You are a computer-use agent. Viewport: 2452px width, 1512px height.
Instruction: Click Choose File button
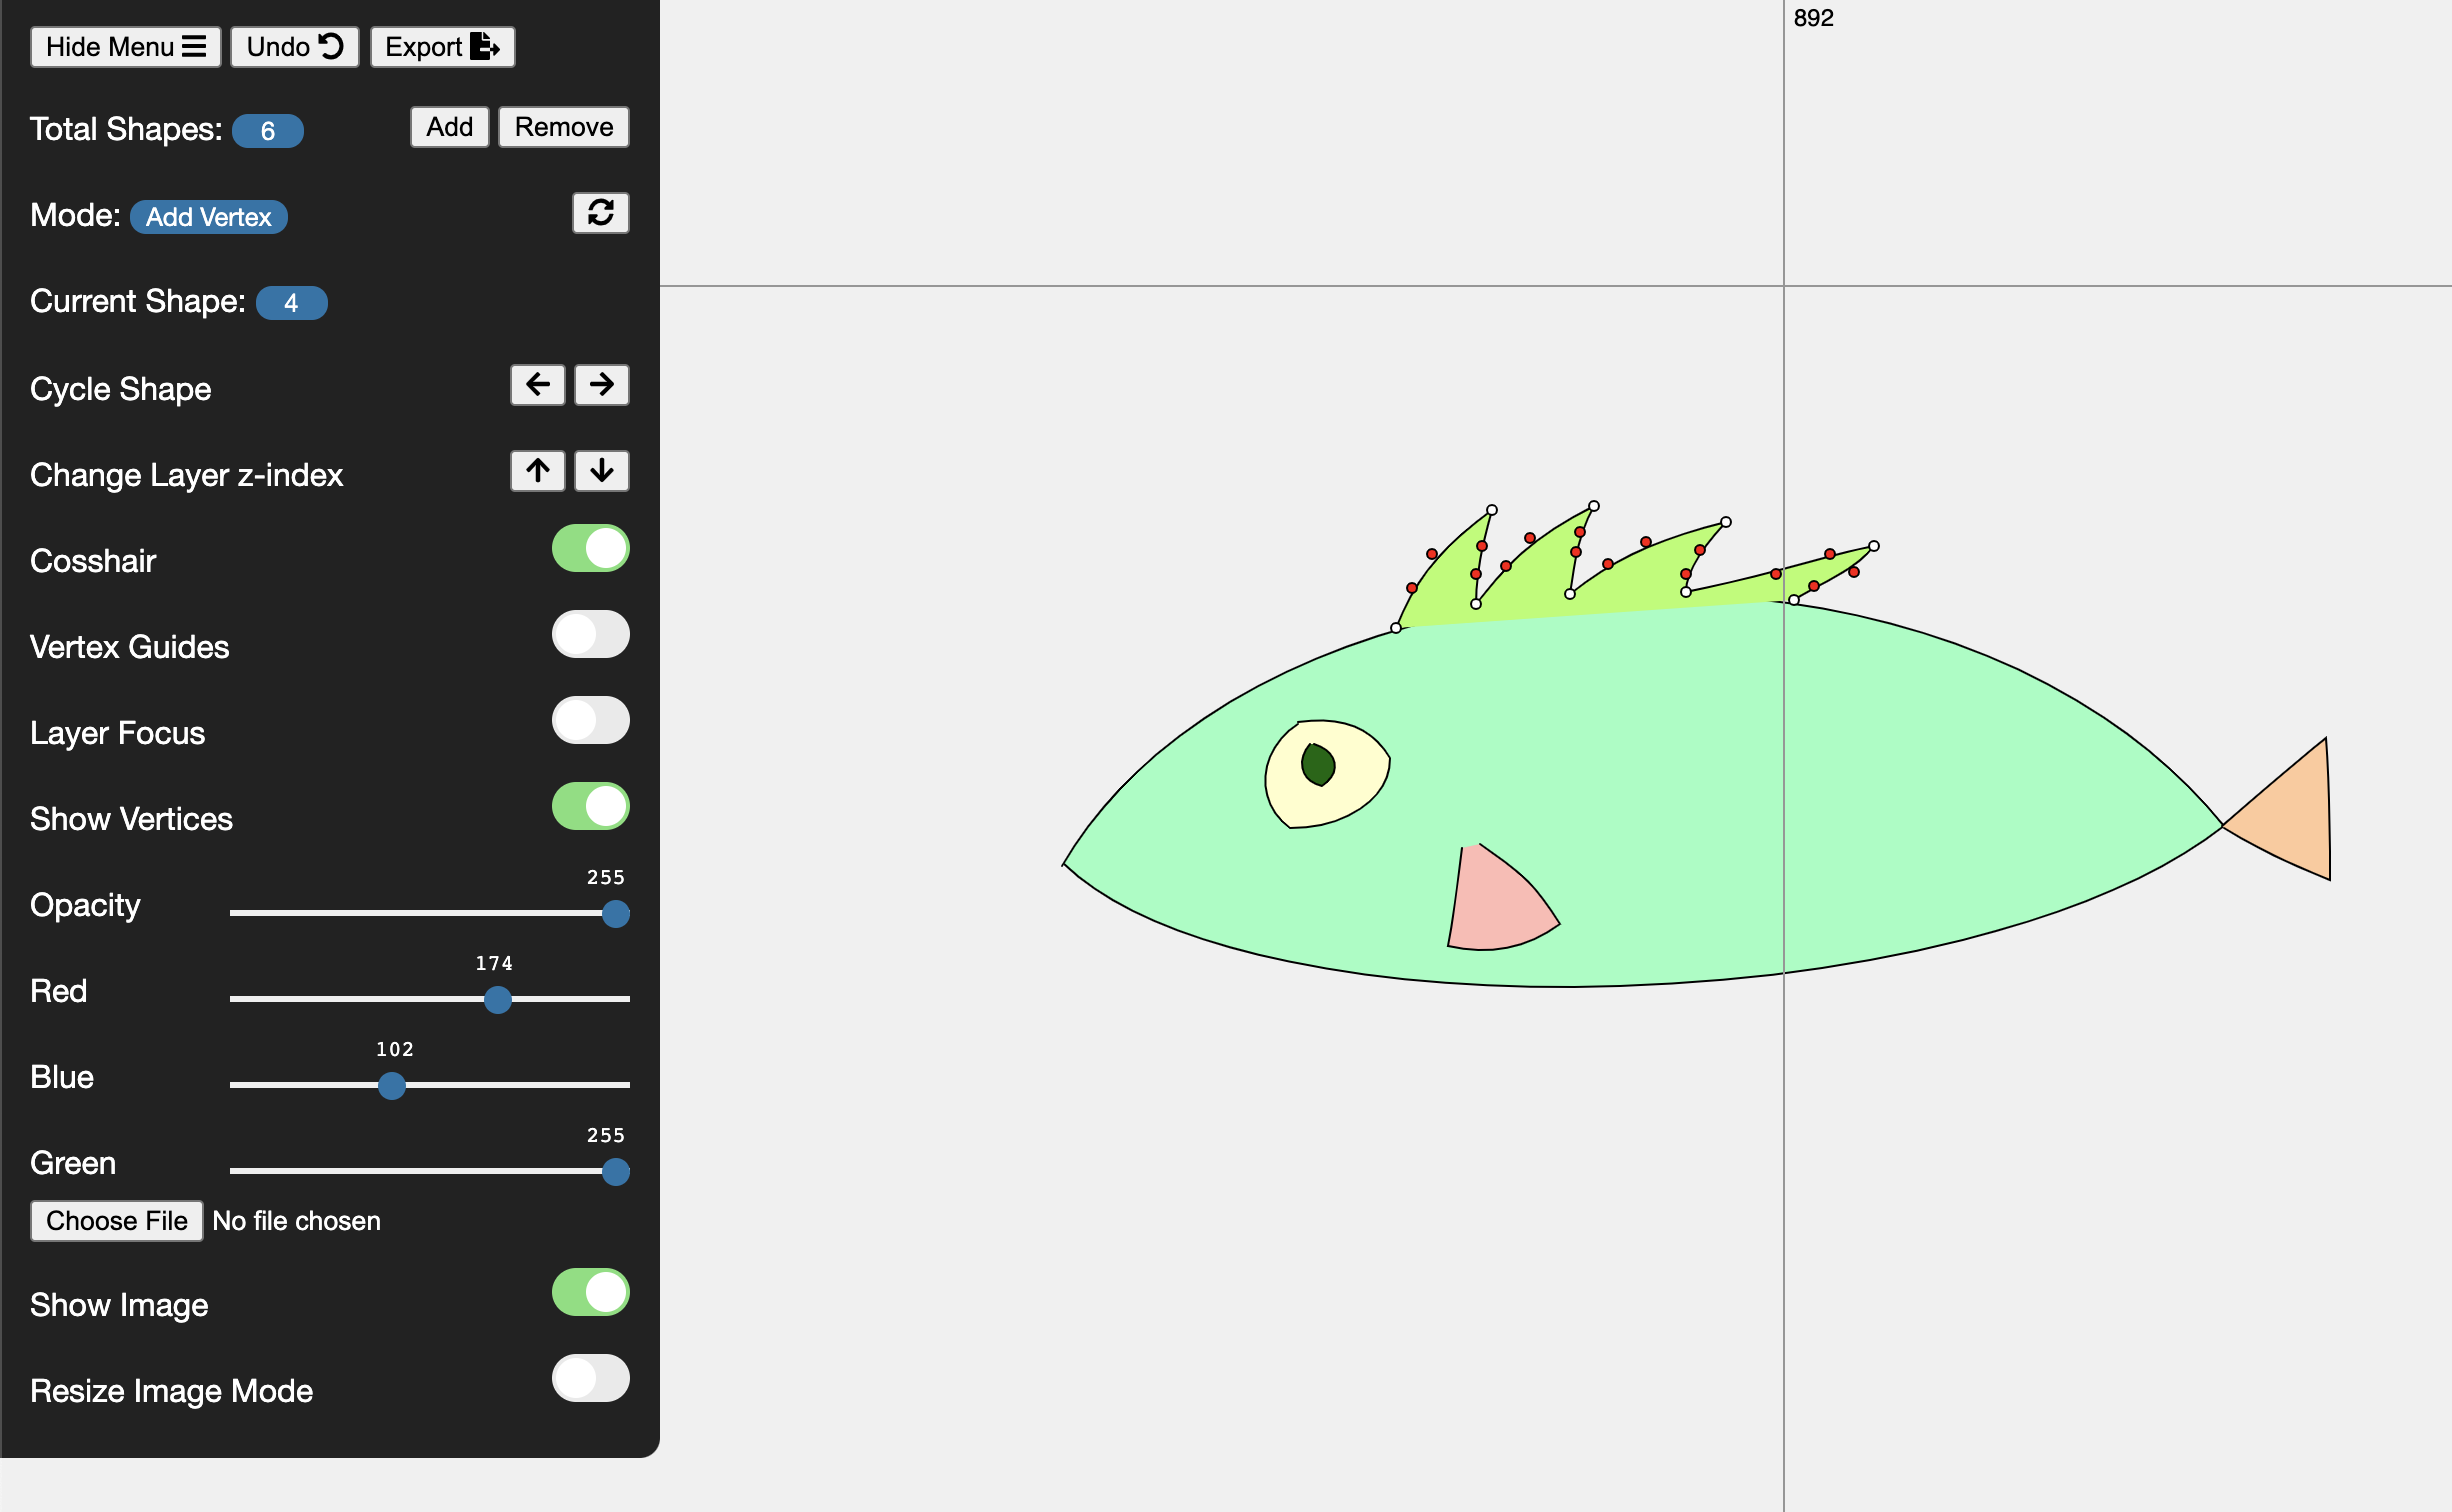click(116, 1221)
